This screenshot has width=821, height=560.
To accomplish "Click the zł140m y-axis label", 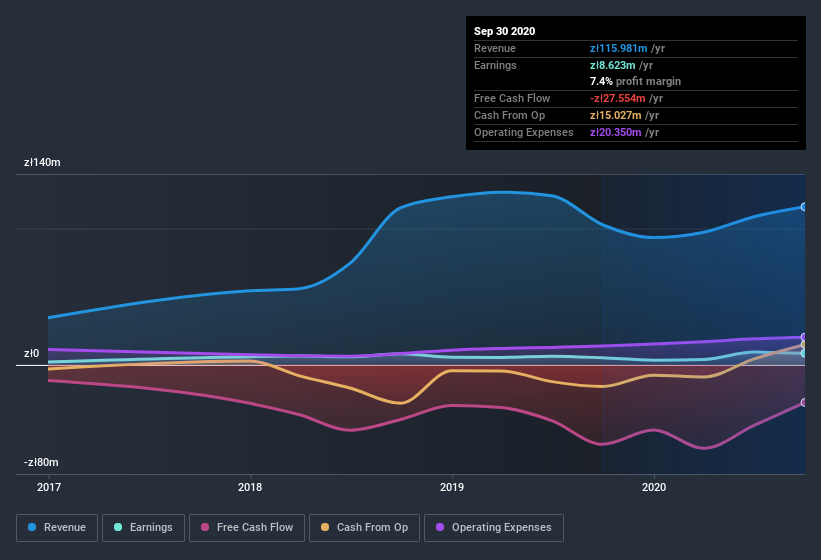I will point(42,162).
